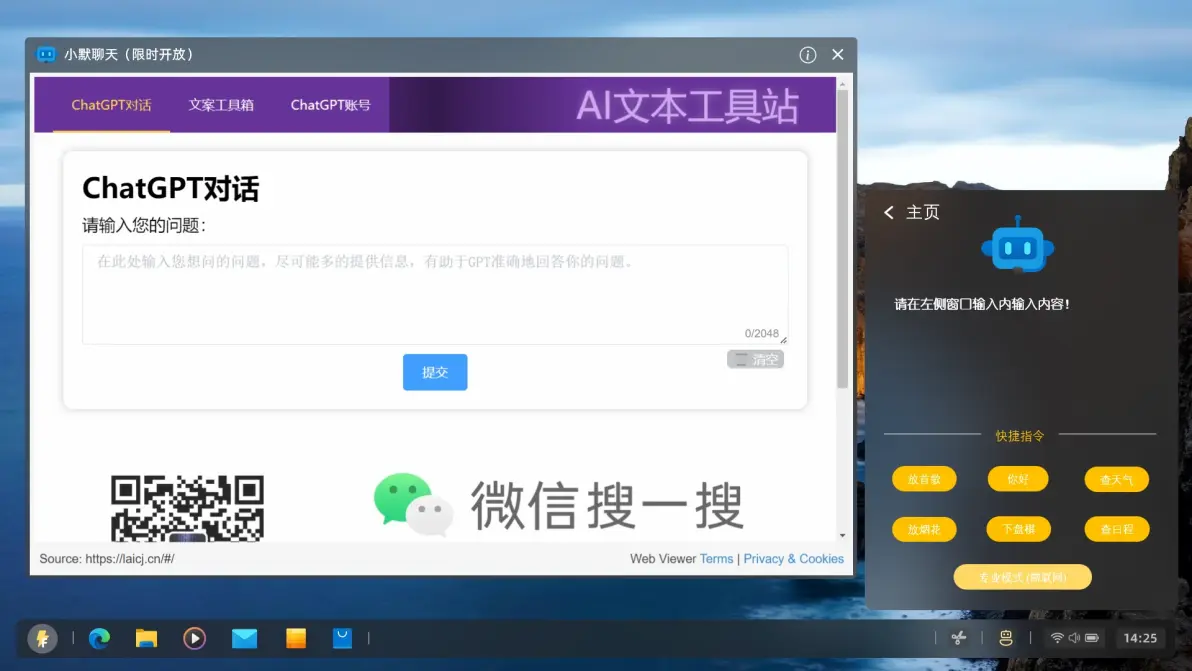Click the lightning start launcher icon
The image size is (1192, 671).
coord(42,638)
